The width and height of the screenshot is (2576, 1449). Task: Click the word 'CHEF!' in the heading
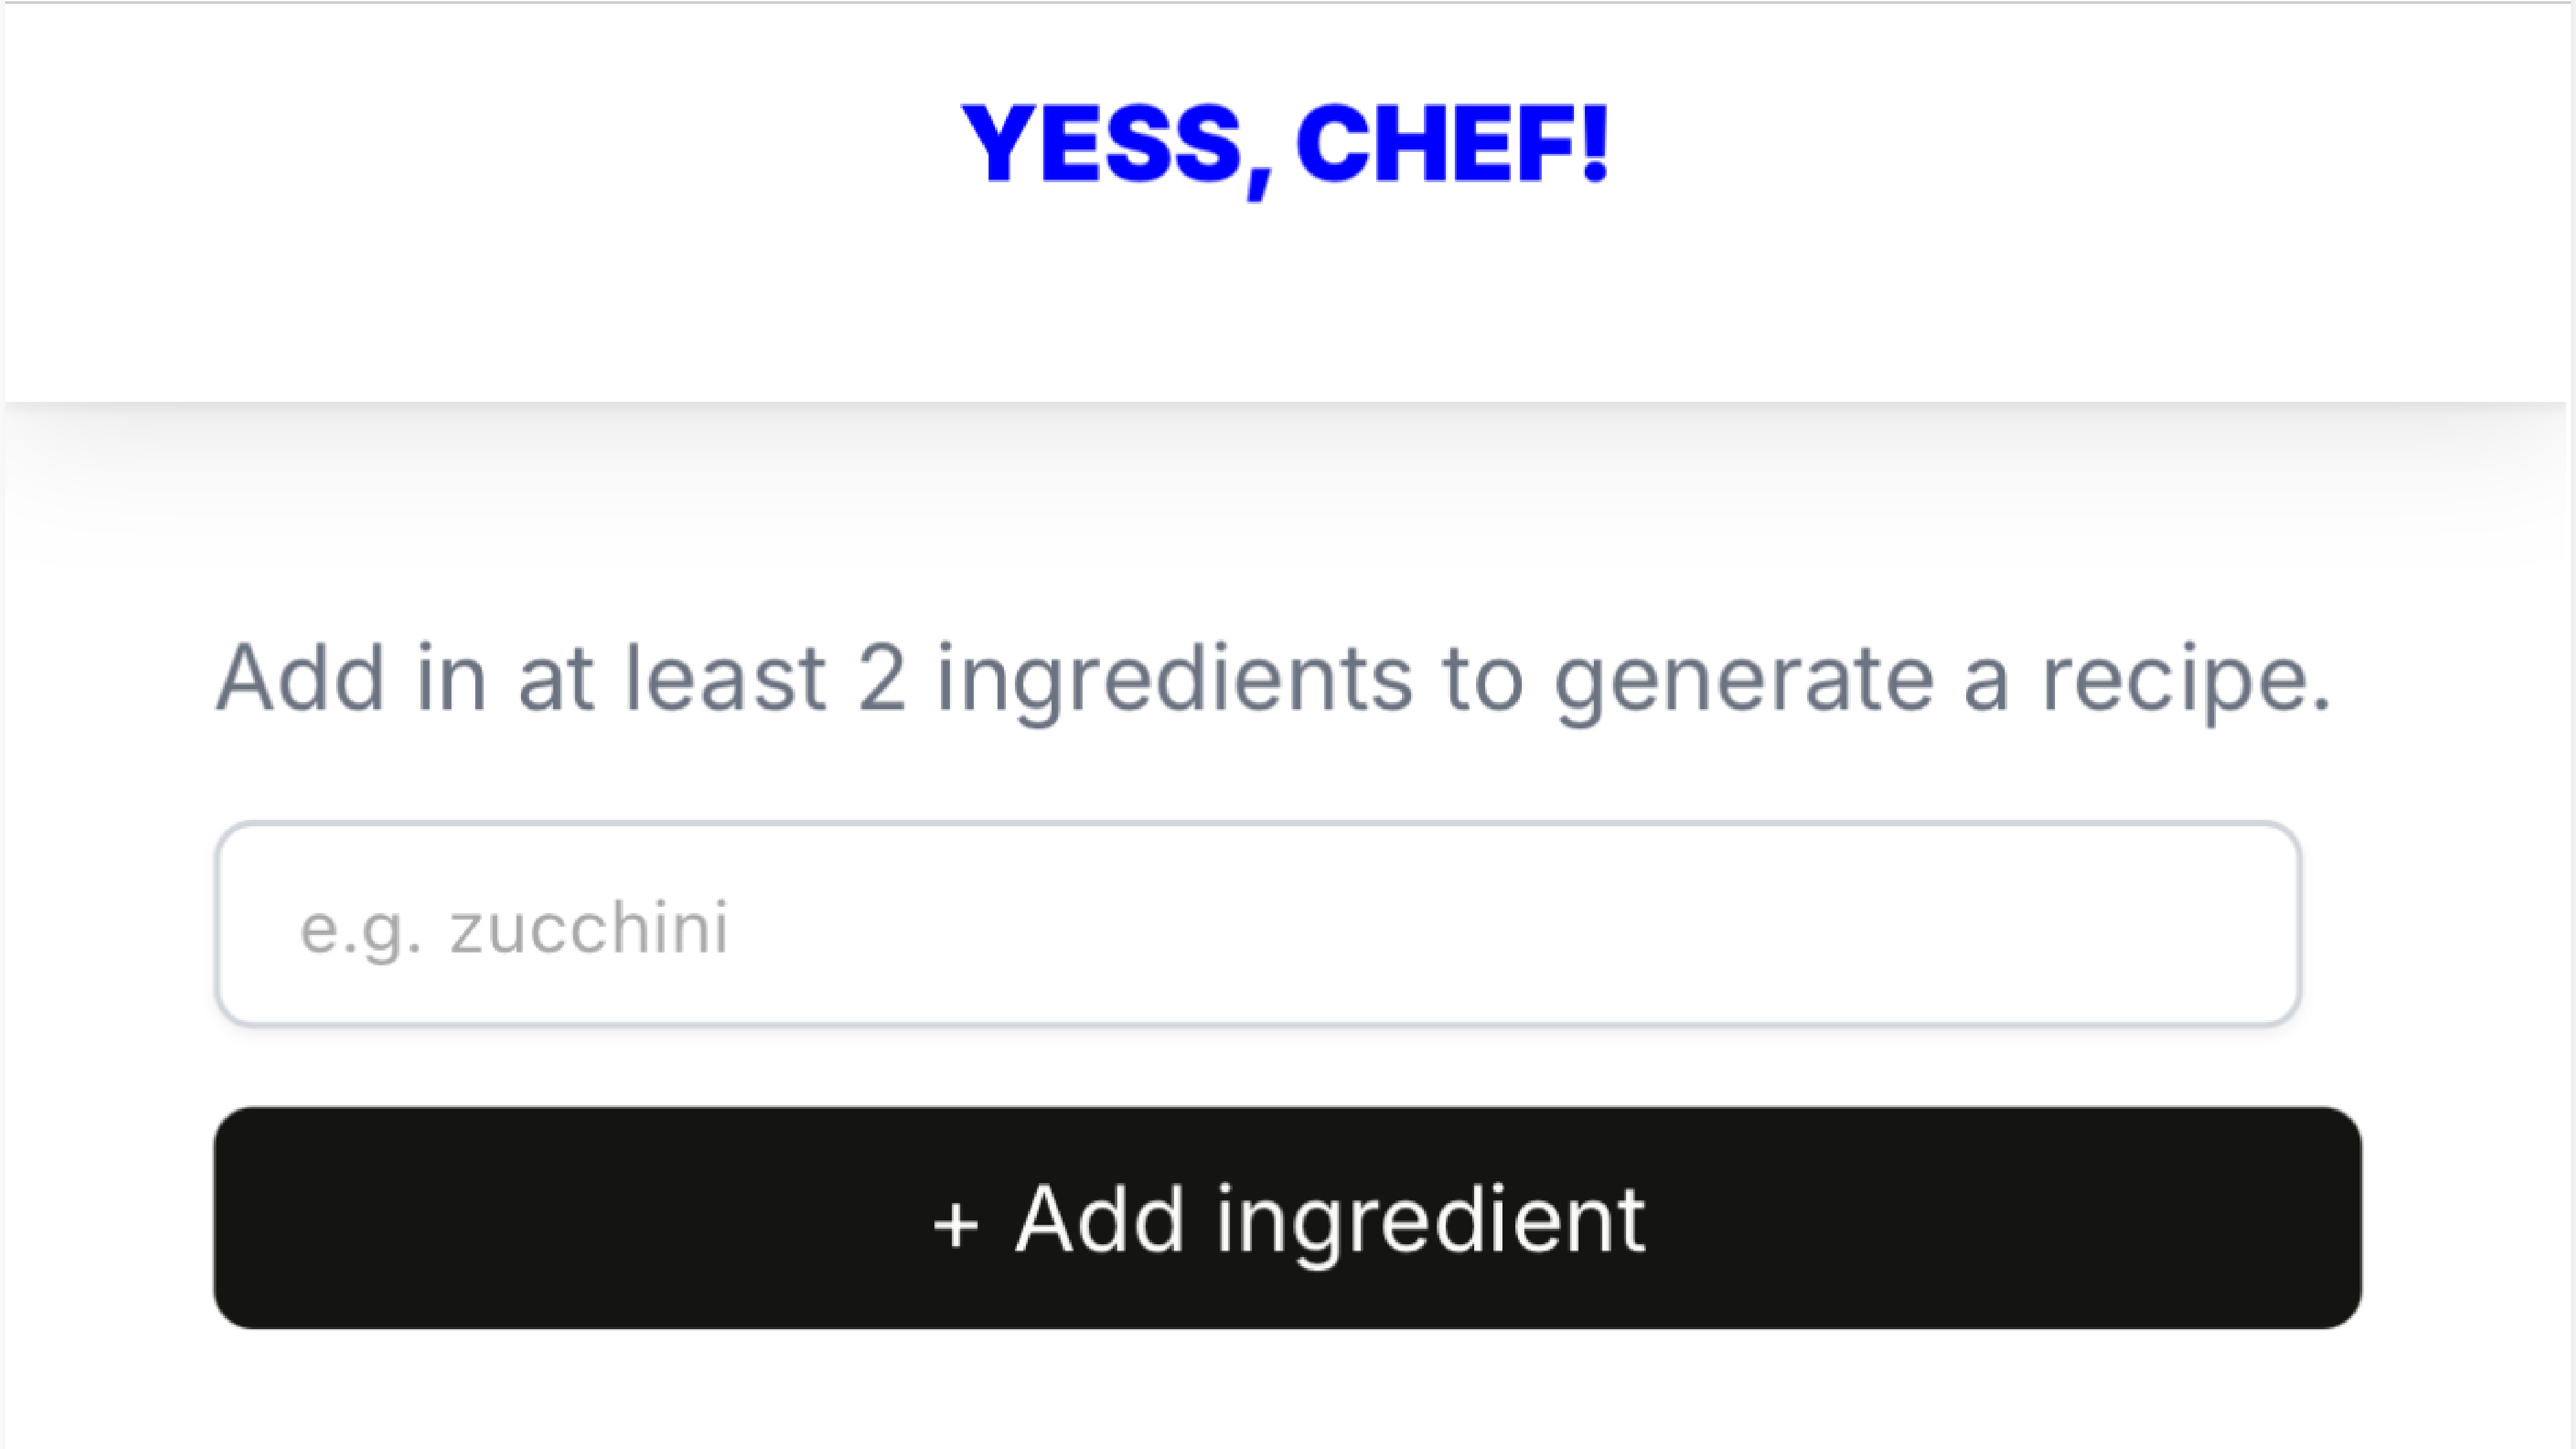click(x=1451, y=145)
